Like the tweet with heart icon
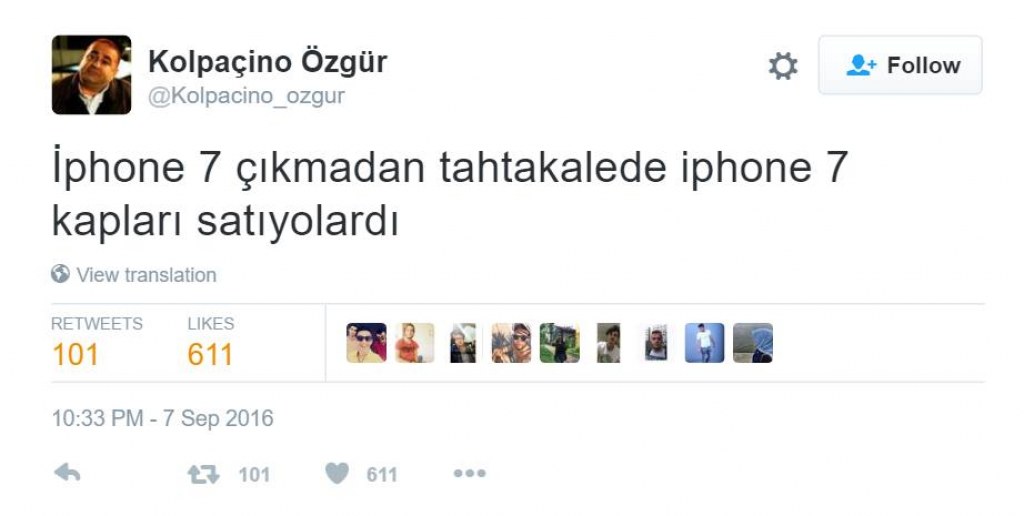 (x=337, y=474)
